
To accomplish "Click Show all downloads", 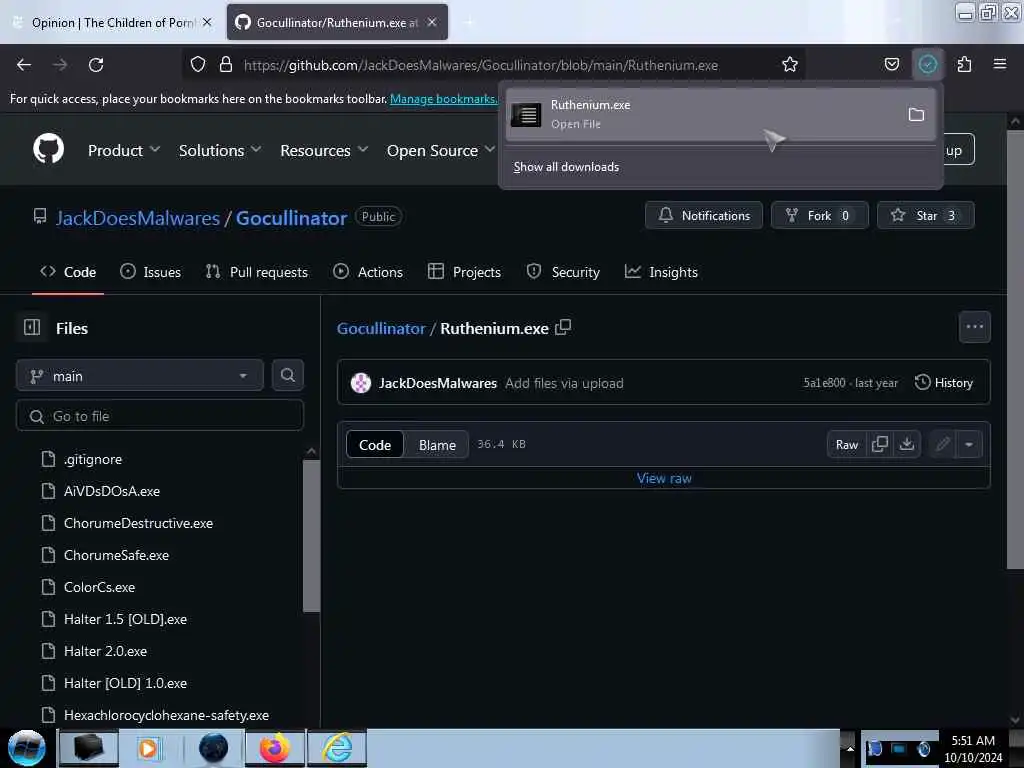I will click(566, 167).
